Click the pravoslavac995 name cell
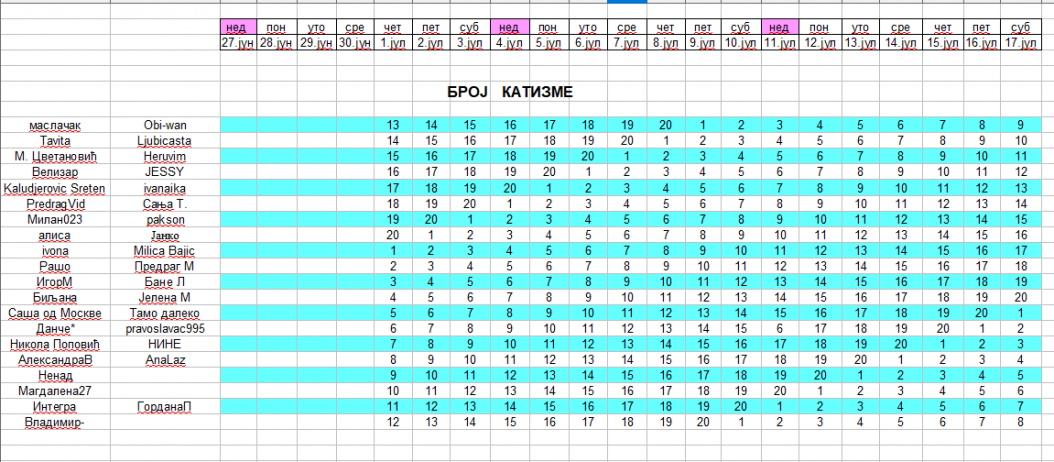This screenshot has width=1054, height=462. pos(165,329)
